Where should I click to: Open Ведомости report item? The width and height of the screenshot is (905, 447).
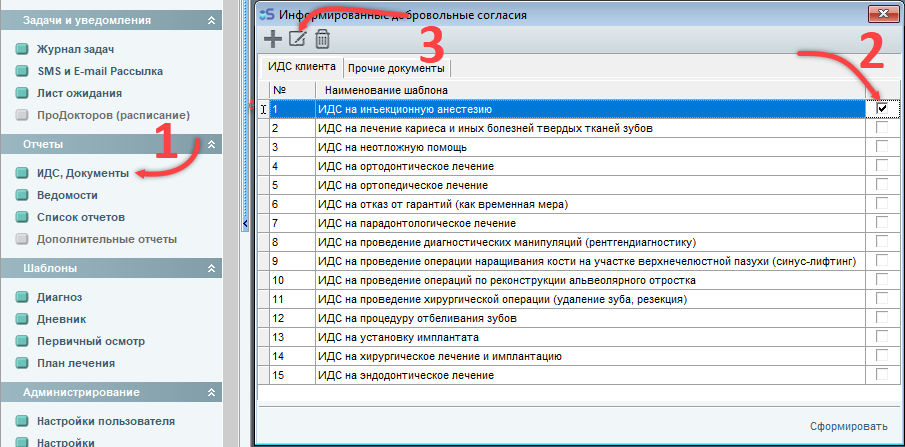tap(67, 195)
